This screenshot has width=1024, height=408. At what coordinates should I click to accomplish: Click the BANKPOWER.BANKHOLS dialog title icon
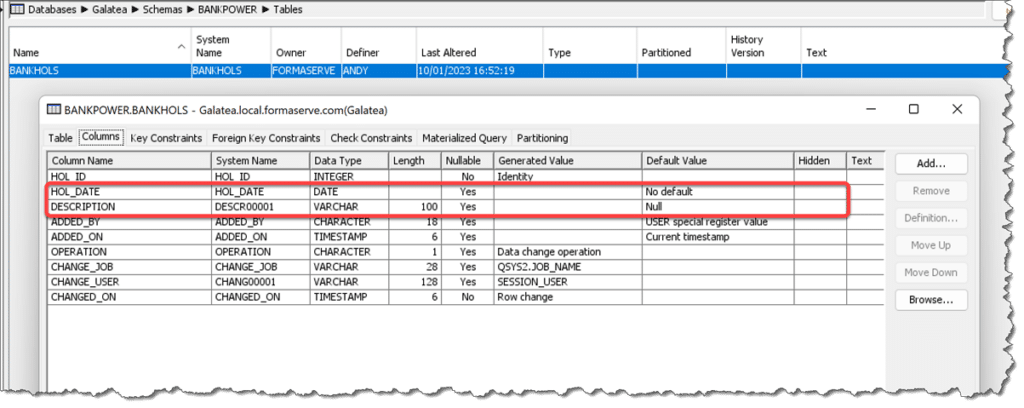pyautogui.click(x=52, y=109)
